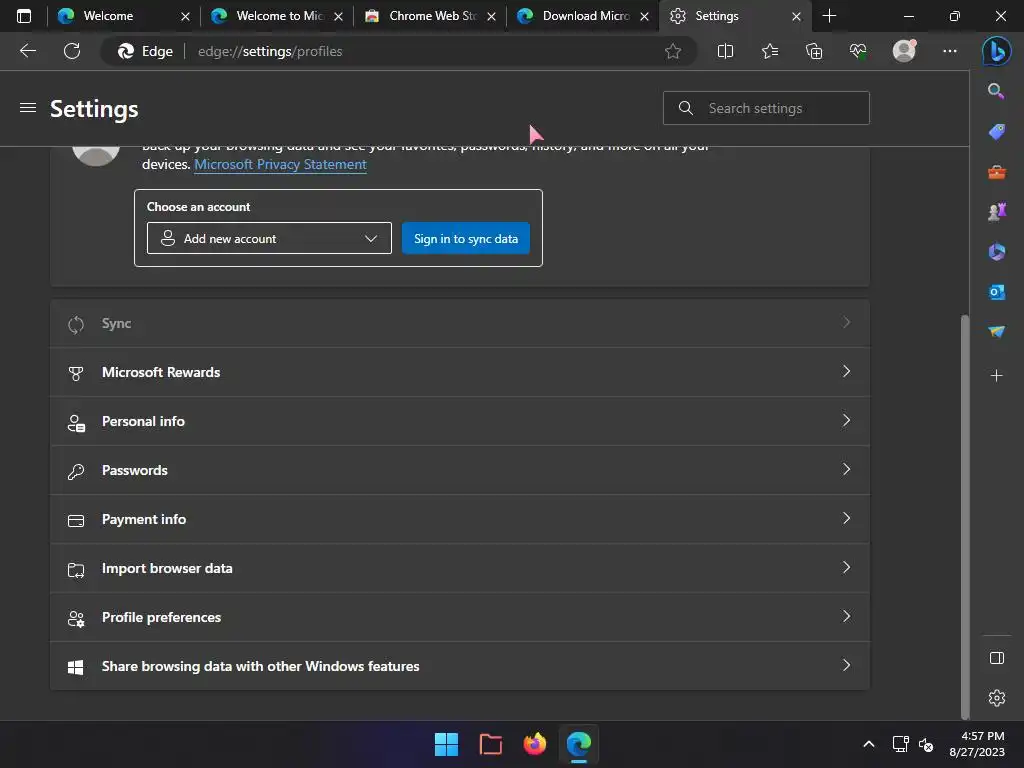The image size is (1024, 768).
Task: Open Collections icon in toolbar
Action: tap(814, 51)
